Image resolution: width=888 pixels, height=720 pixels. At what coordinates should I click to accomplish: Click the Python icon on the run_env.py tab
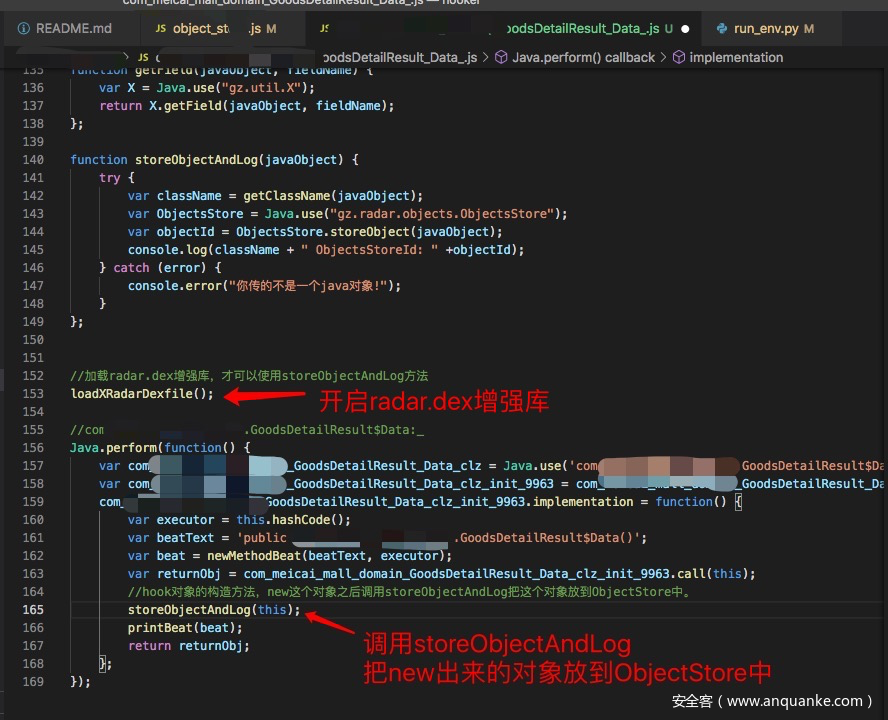(721, 28)
